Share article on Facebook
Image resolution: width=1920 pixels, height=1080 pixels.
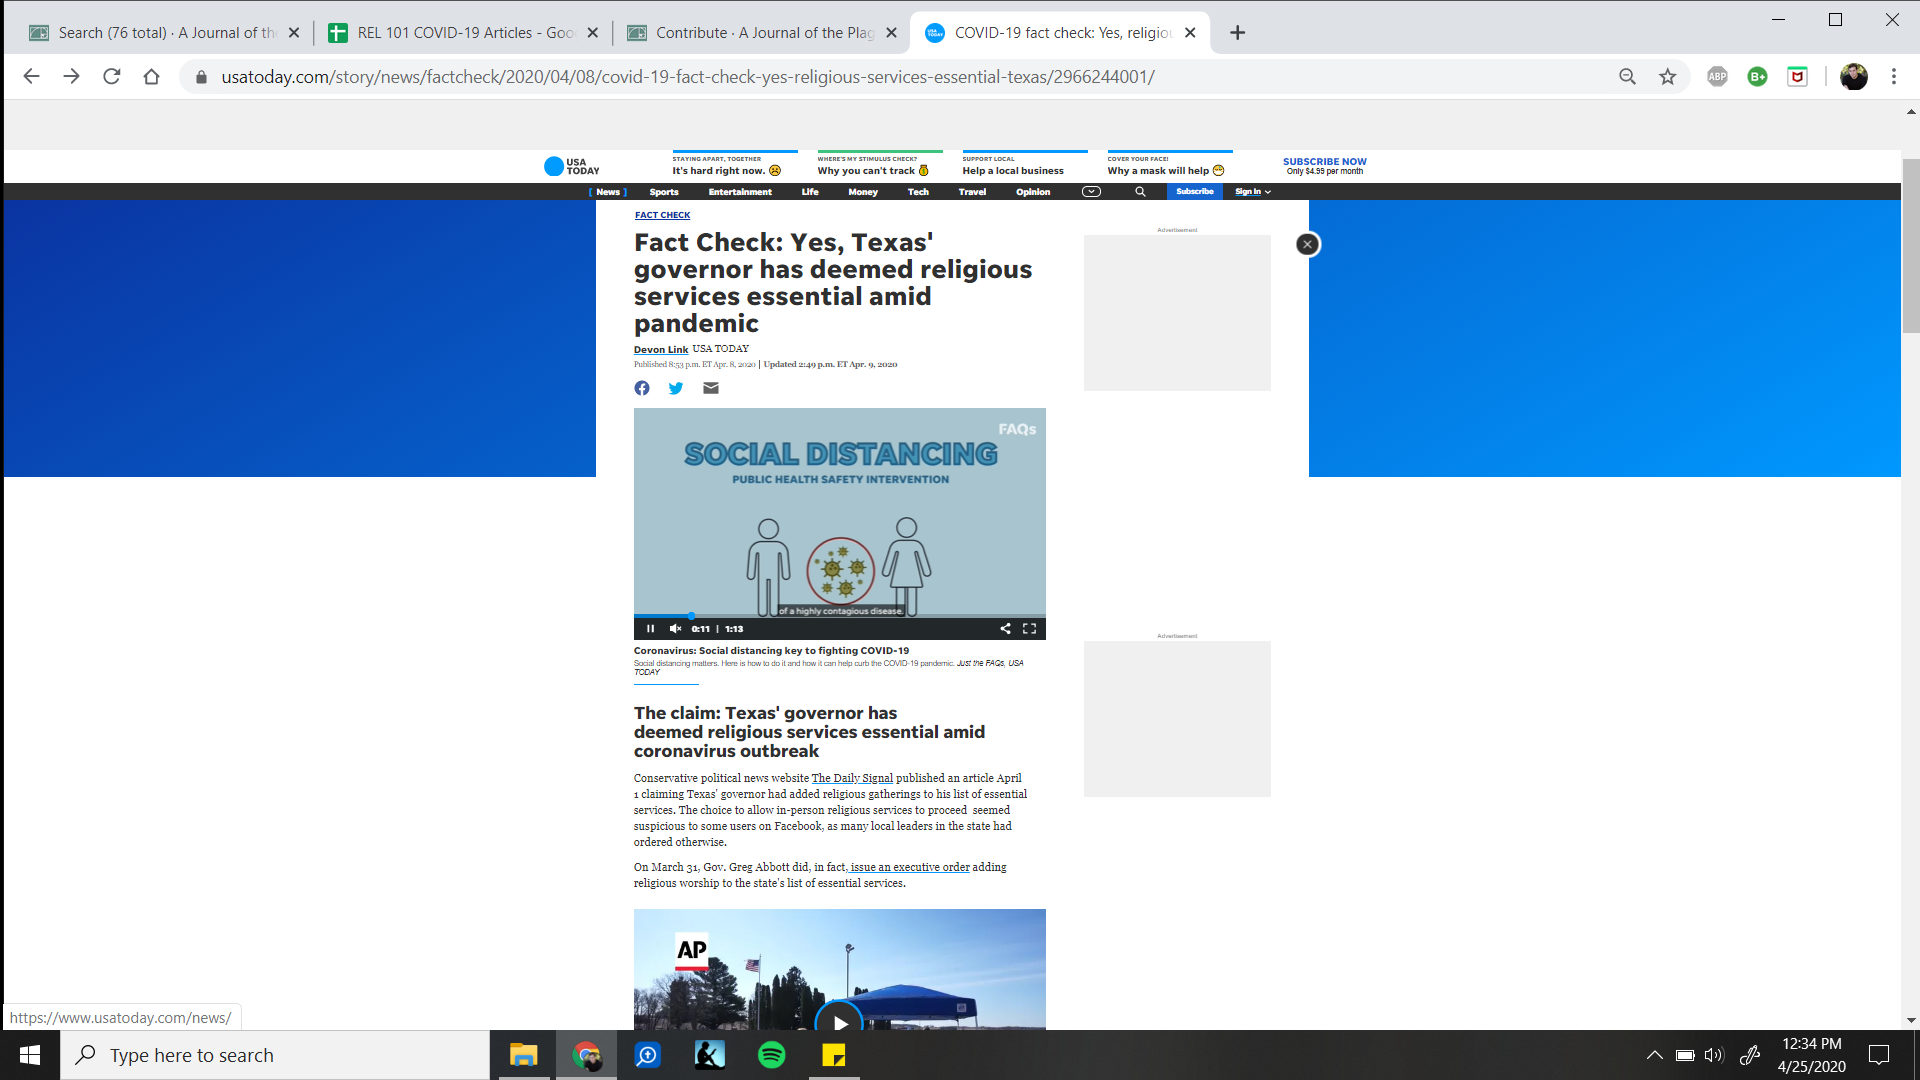click(642, 388)
